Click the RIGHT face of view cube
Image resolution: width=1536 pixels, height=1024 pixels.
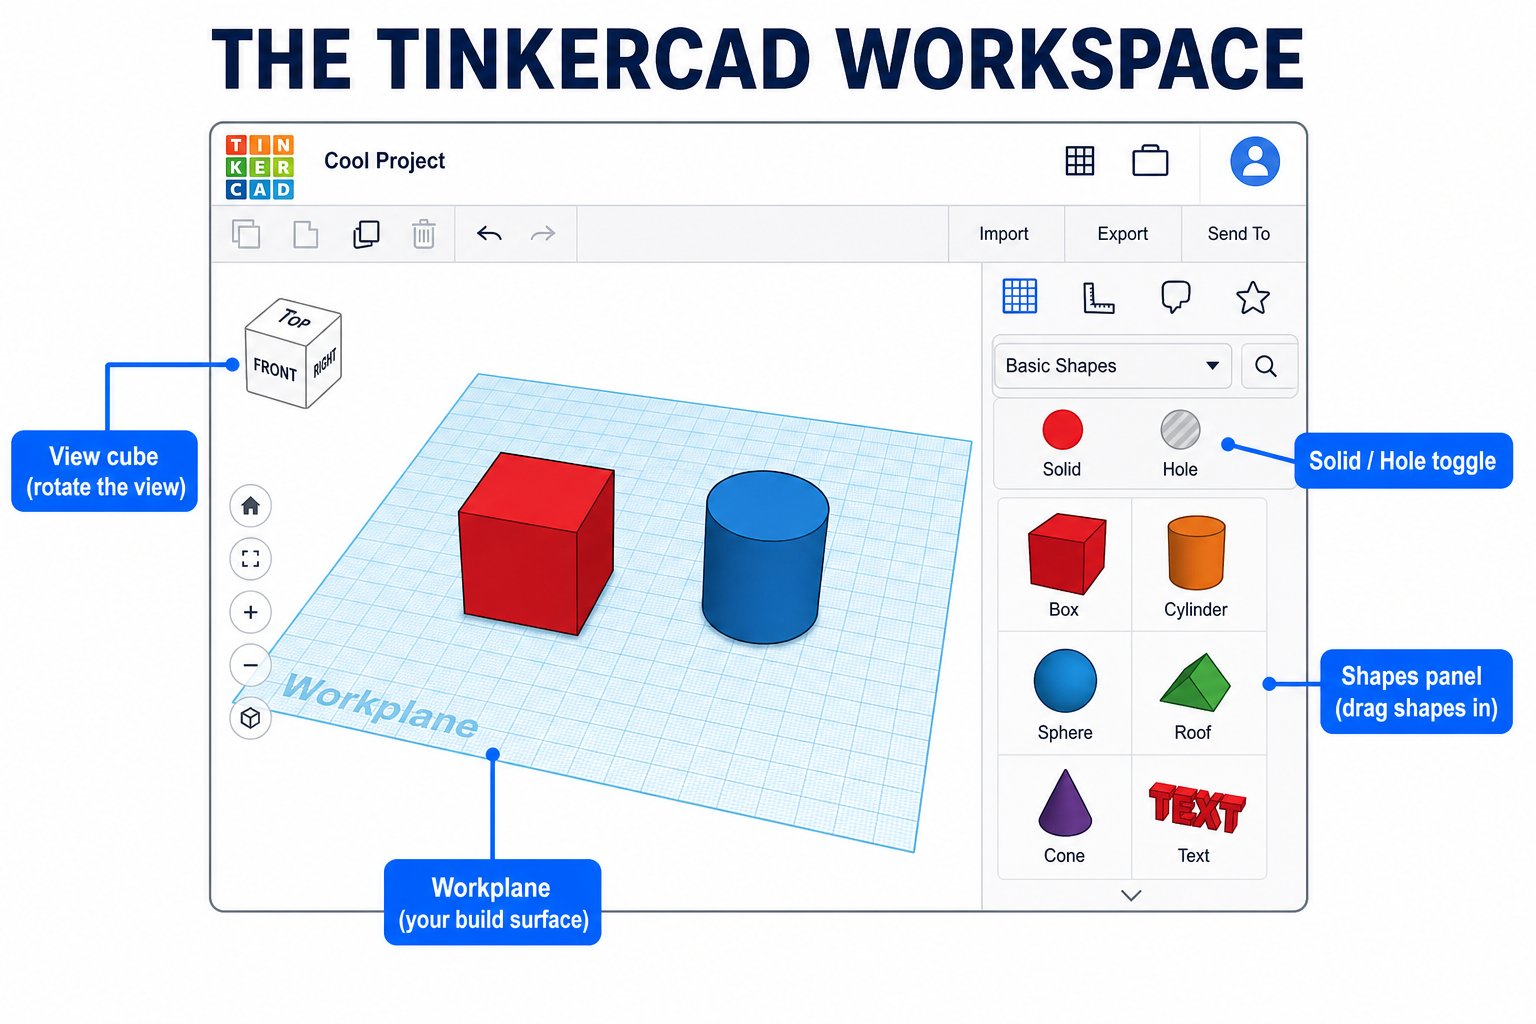point(324,363)
